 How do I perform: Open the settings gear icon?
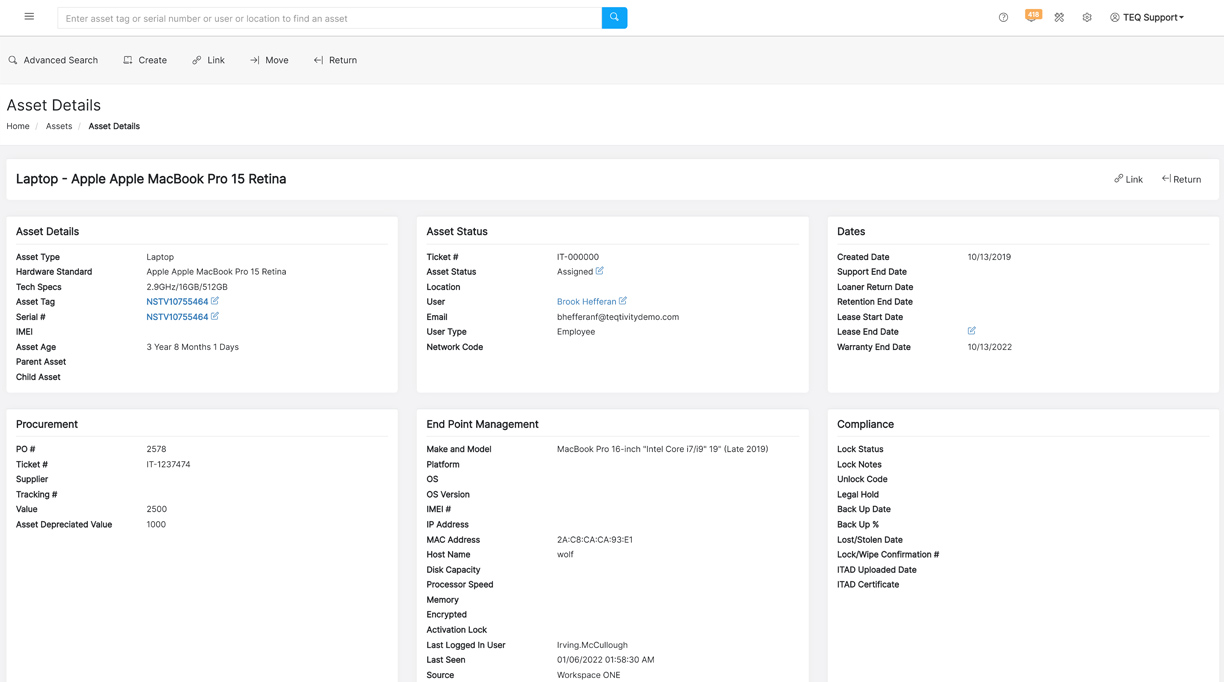click(x=1087, y=17)
